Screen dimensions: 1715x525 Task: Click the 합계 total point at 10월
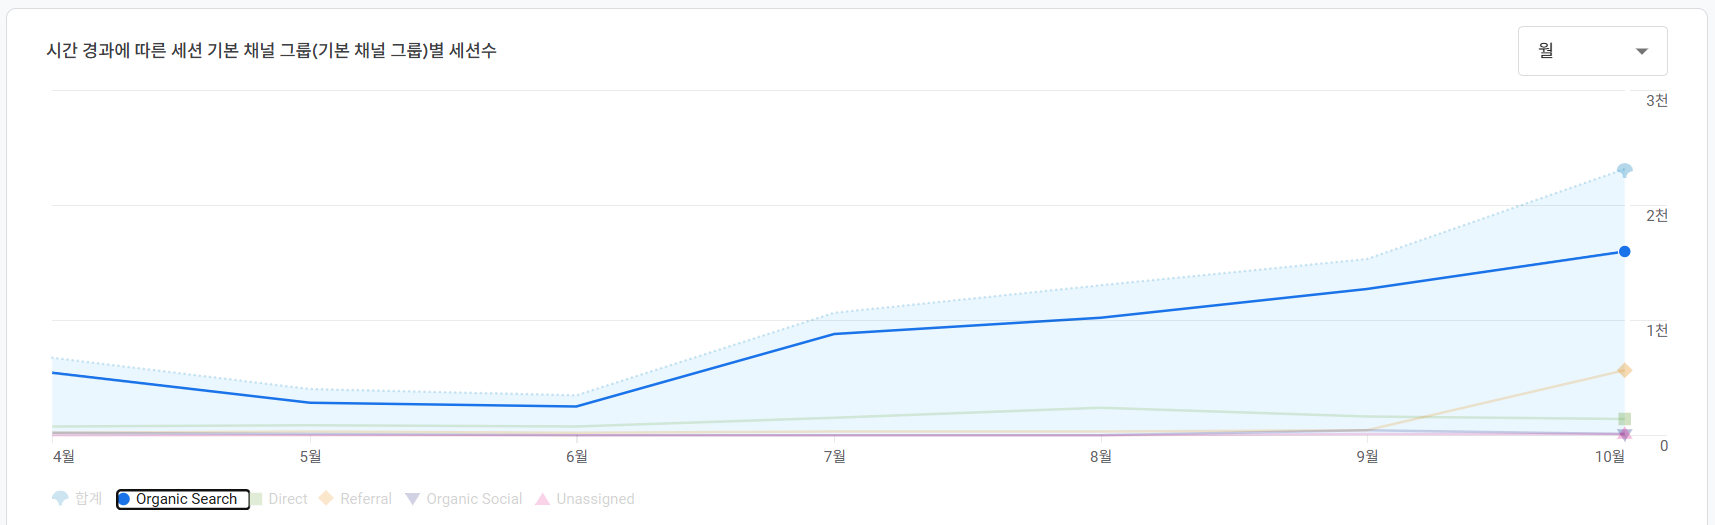[1624, 170]
